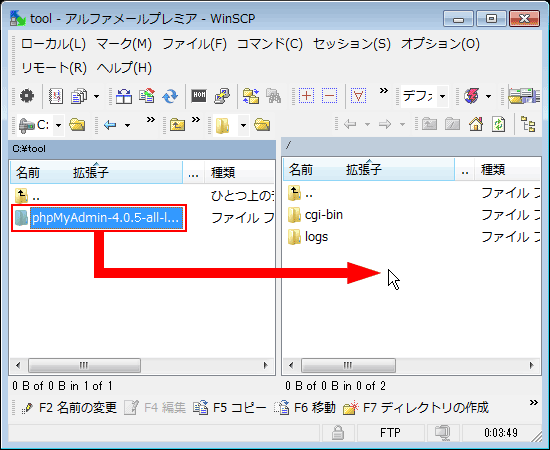Image resolution: width=550 pixels, height=450 pixels.
Task: Click the F5 コピー button
Action: tap(230, 408)
